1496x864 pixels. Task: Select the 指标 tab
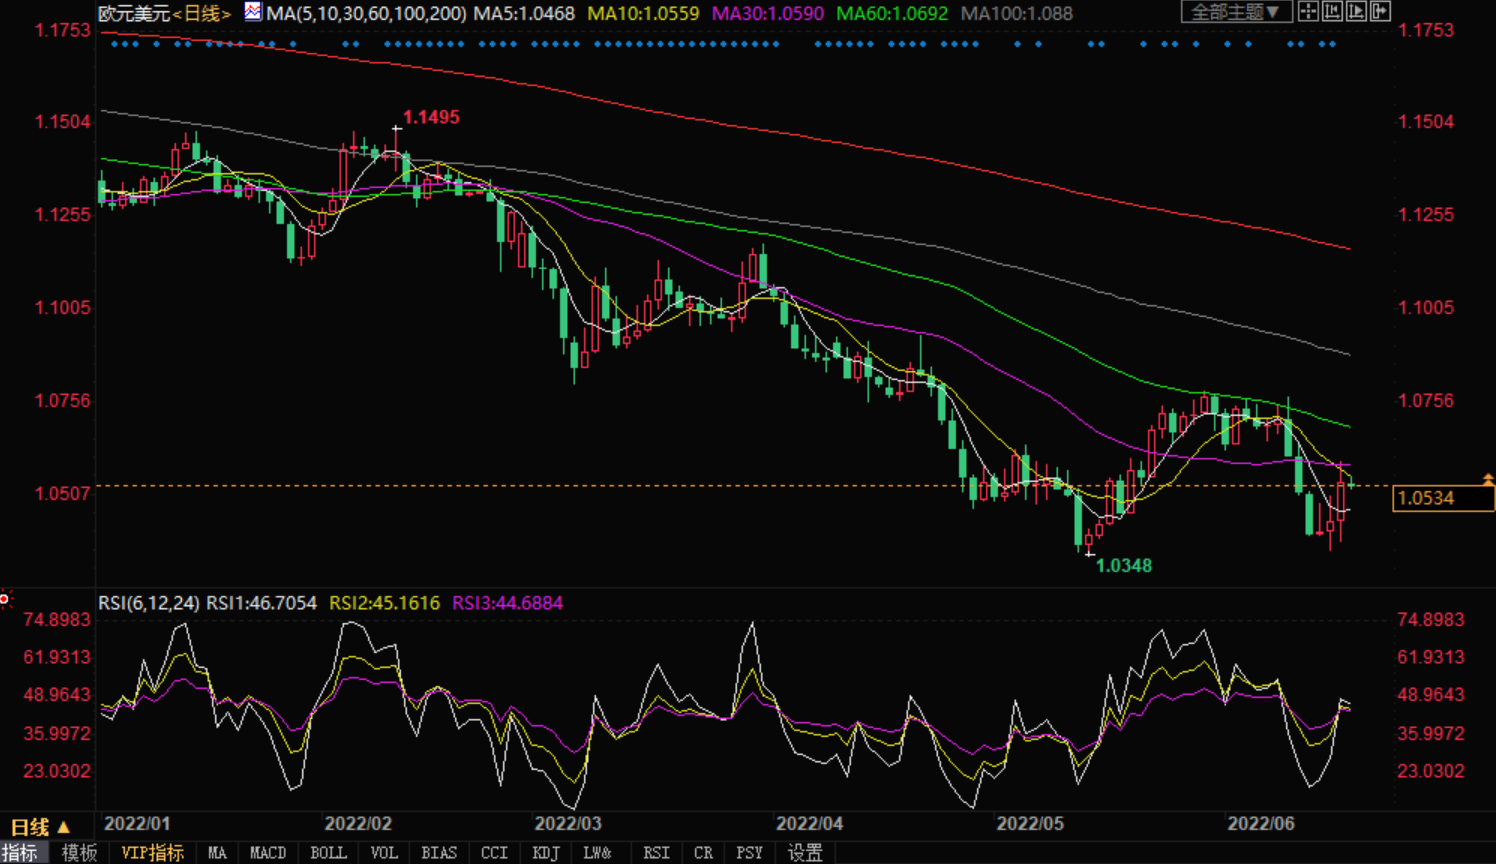[20, 853]
